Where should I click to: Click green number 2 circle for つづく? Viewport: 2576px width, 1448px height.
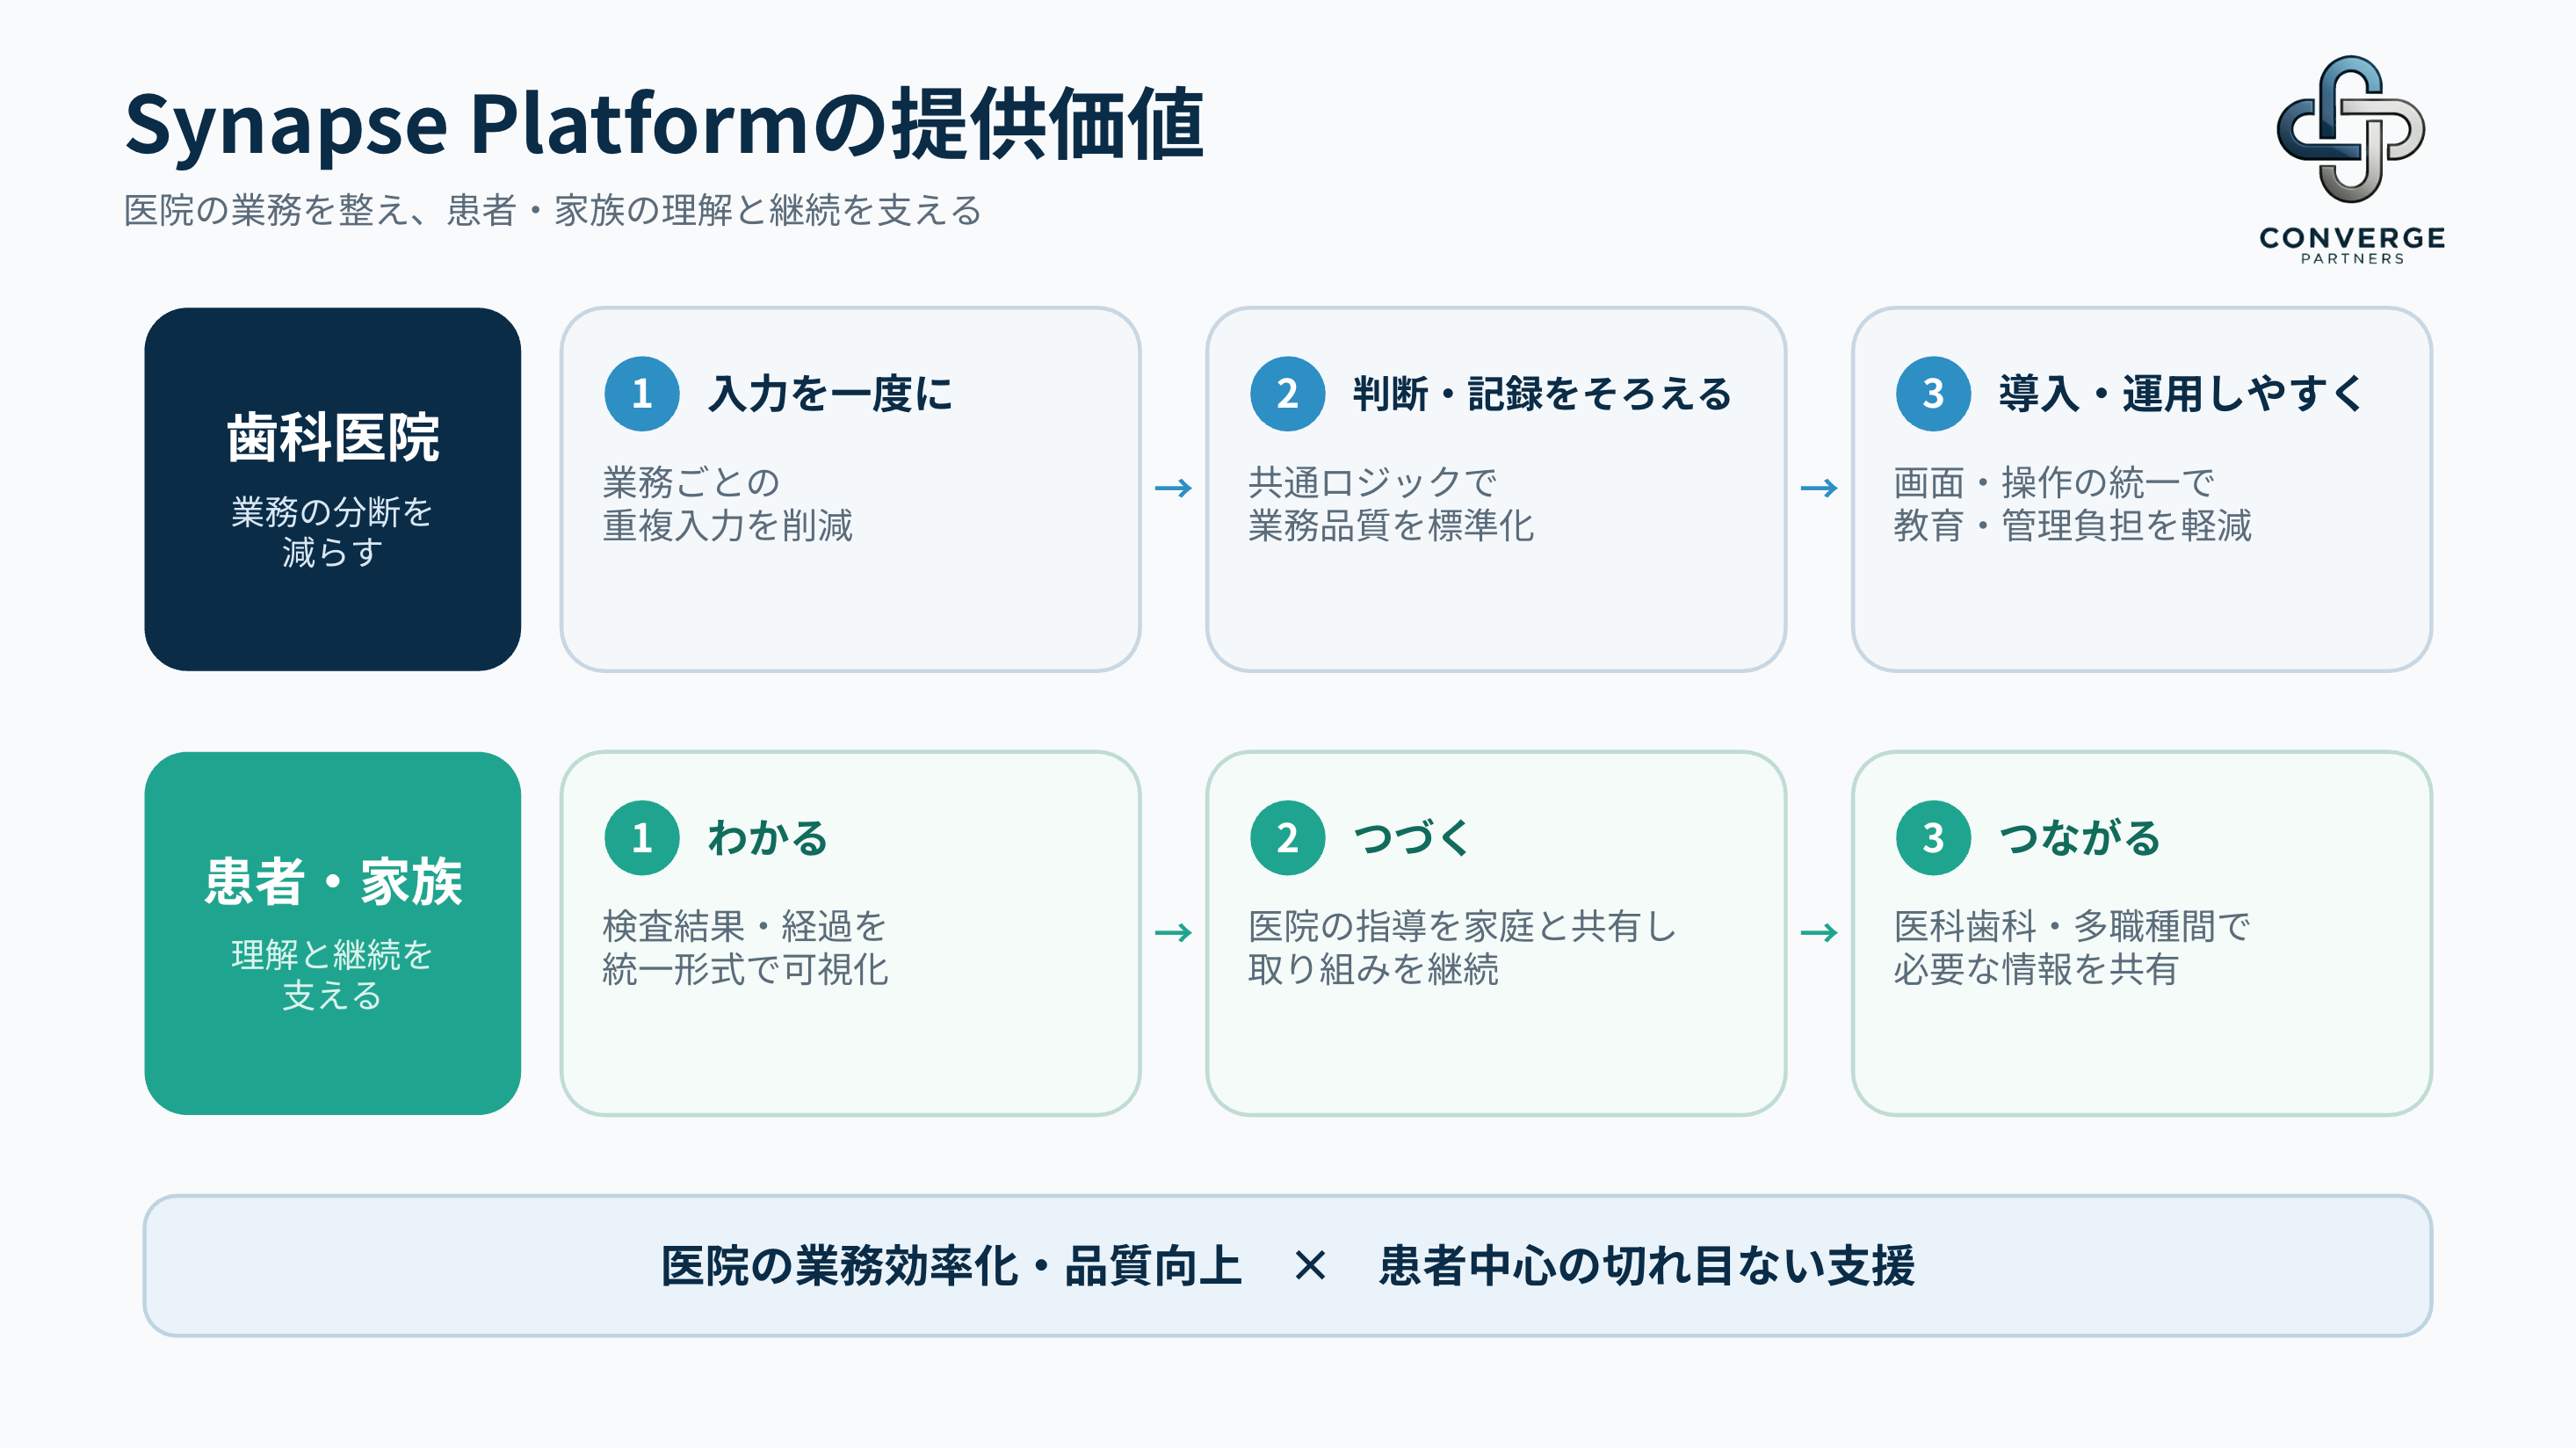click(1287, 838)
